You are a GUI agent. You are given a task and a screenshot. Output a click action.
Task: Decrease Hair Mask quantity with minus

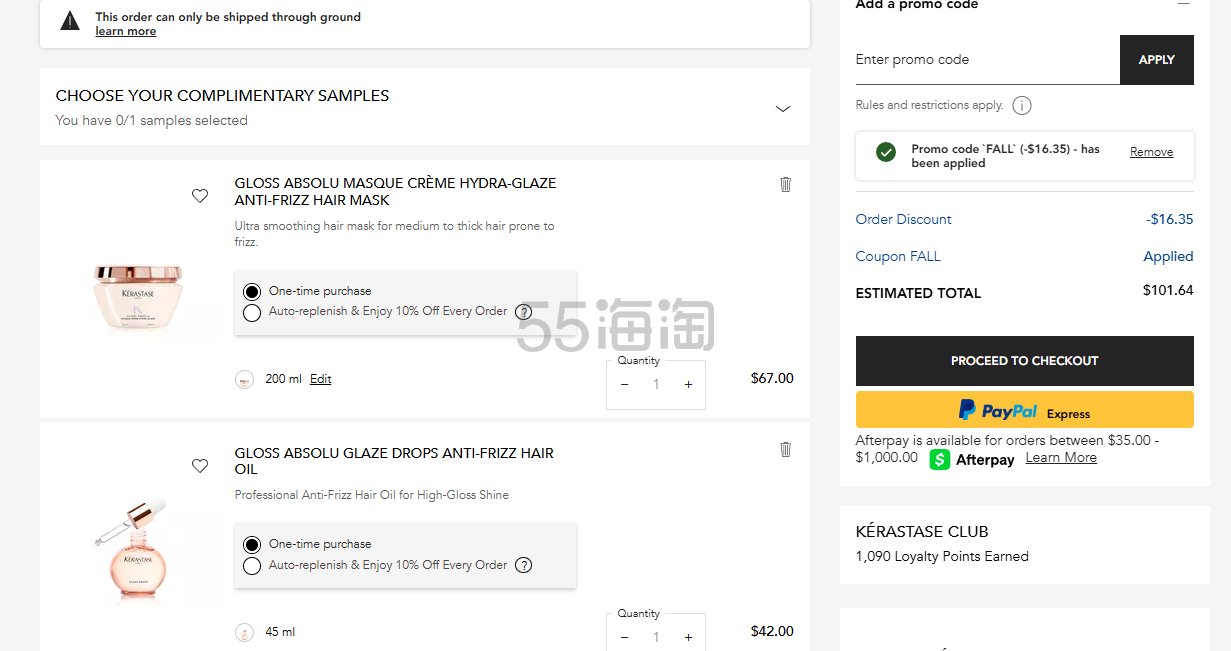[x=625, y=385]
